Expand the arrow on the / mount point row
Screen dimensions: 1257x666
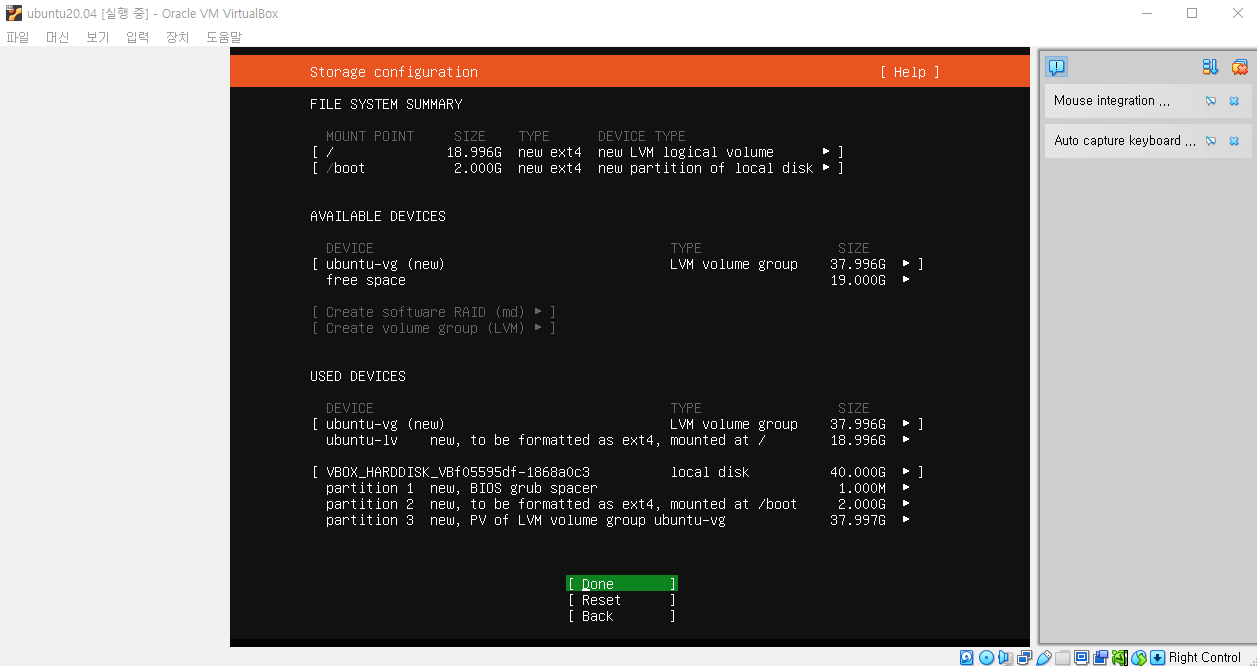click(826, 152)
